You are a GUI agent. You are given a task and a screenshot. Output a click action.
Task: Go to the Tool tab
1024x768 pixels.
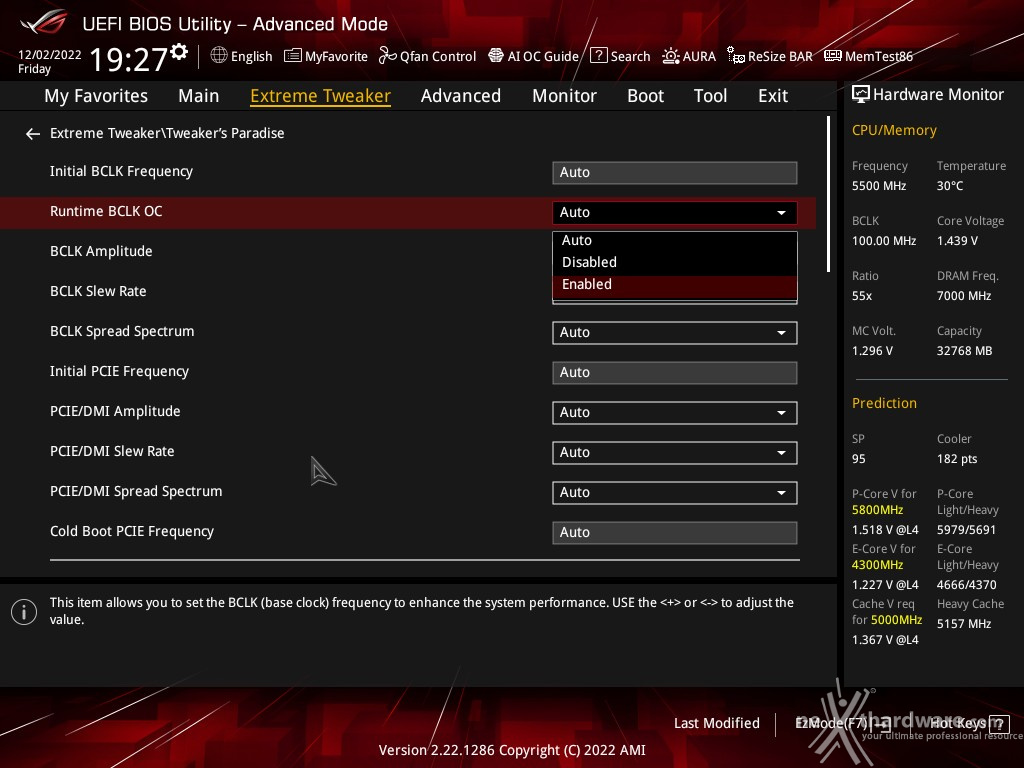coord(710,96)
